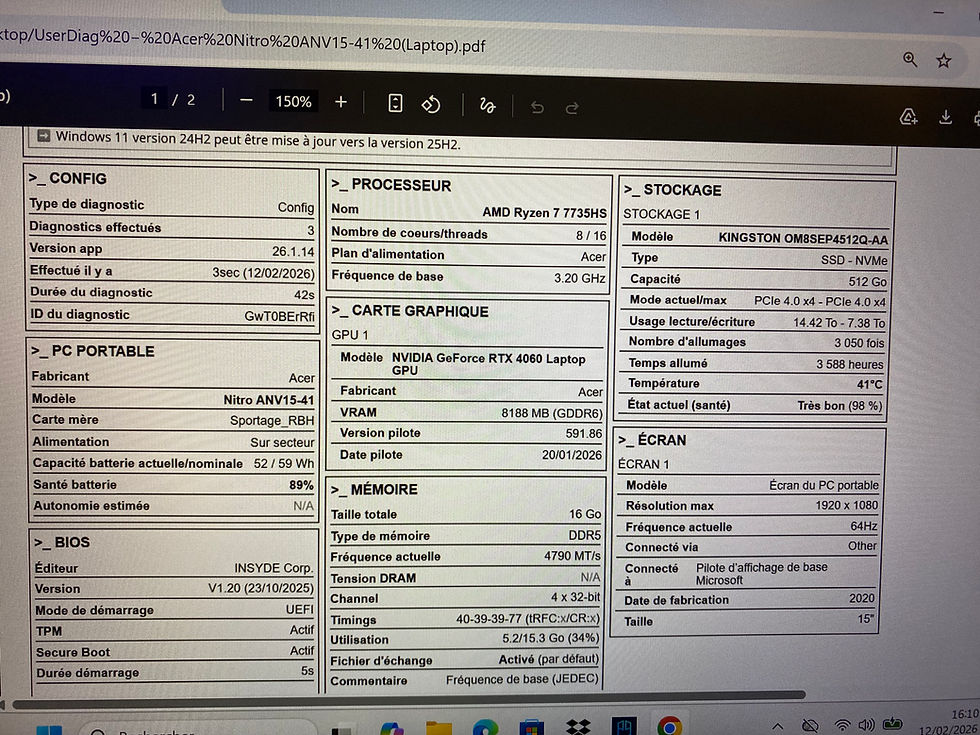This screenshot has height=735, width=980.
Task: Select BIOS editor INSYDE Corp.
Action: click(273, 568)
